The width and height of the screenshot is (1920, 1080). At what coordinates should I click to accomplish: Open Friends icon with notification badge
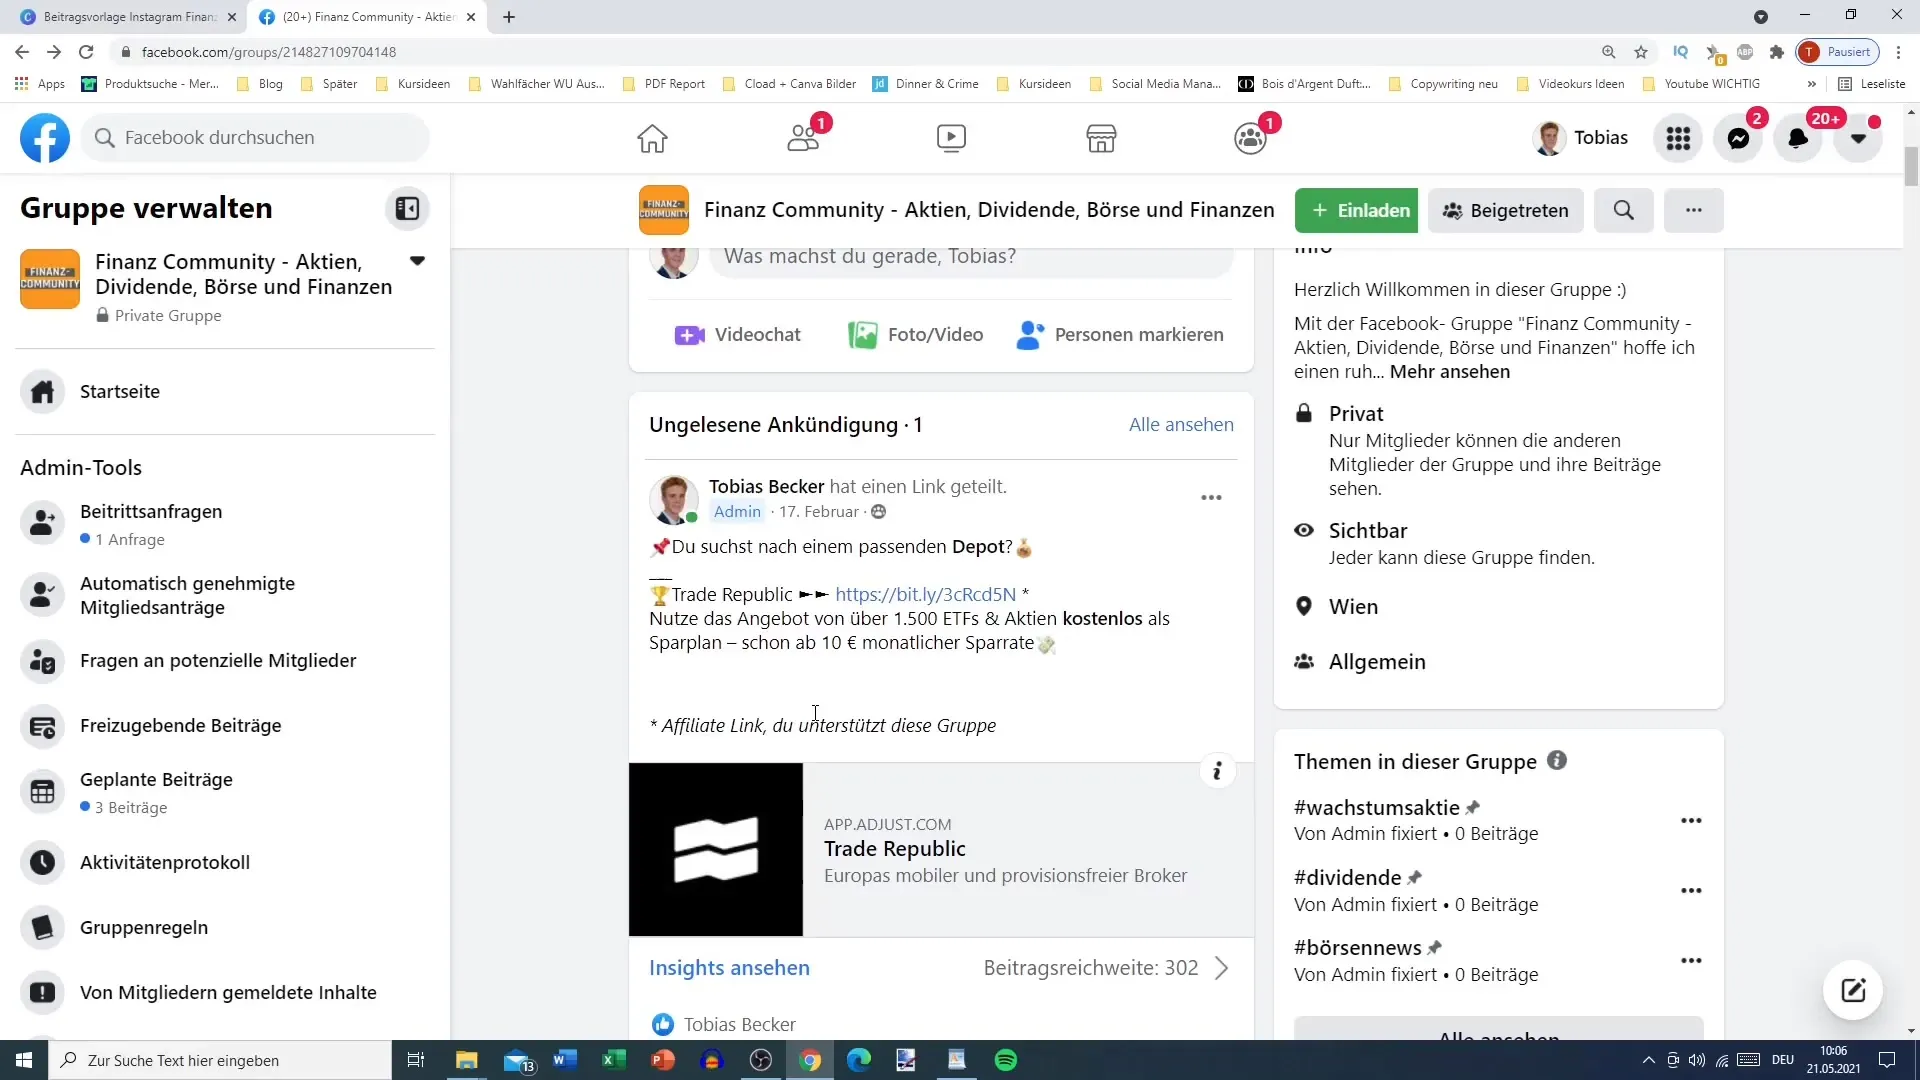coord(804,138)
